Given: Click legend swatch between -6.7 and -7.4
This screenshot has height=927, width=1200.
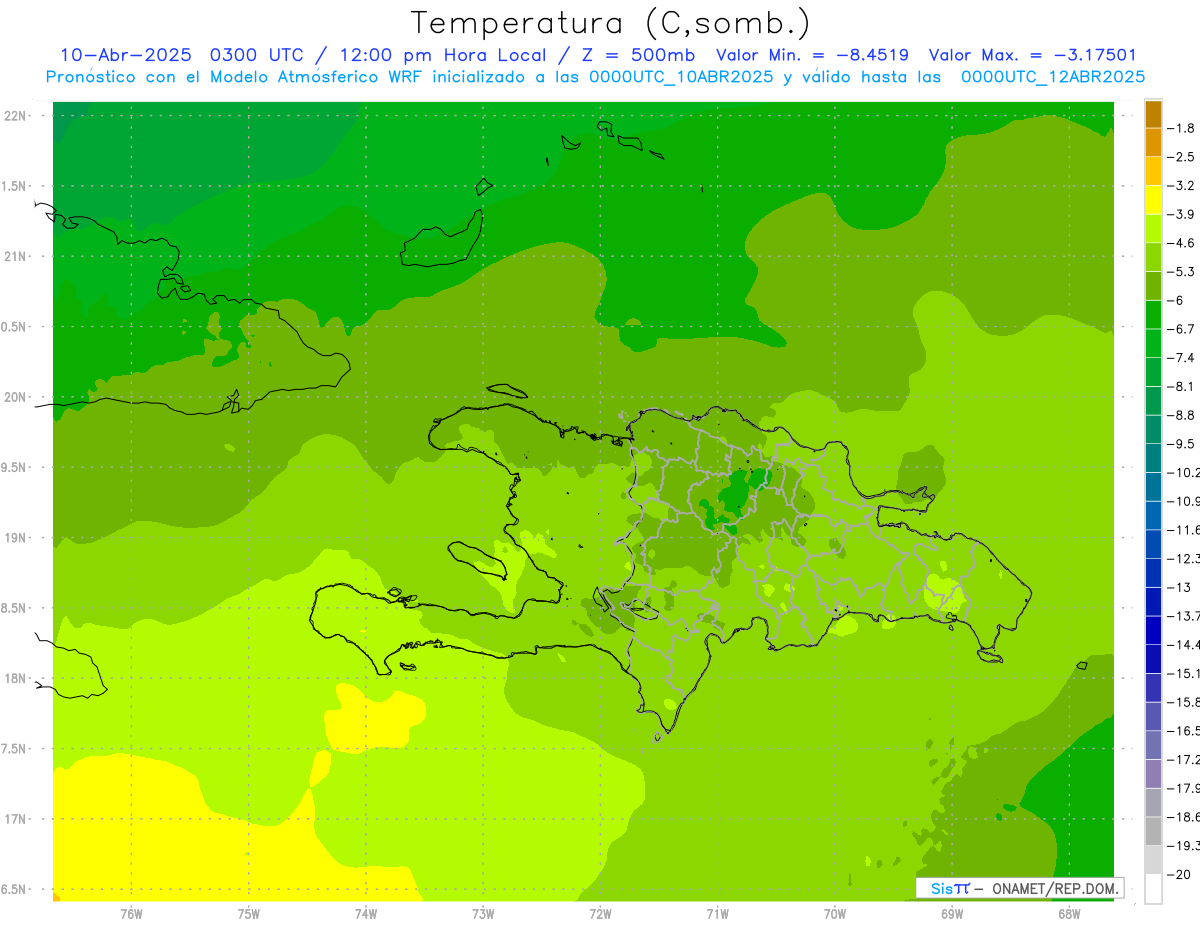Looking at the screenshot, I should click(x=1153, y=343).
